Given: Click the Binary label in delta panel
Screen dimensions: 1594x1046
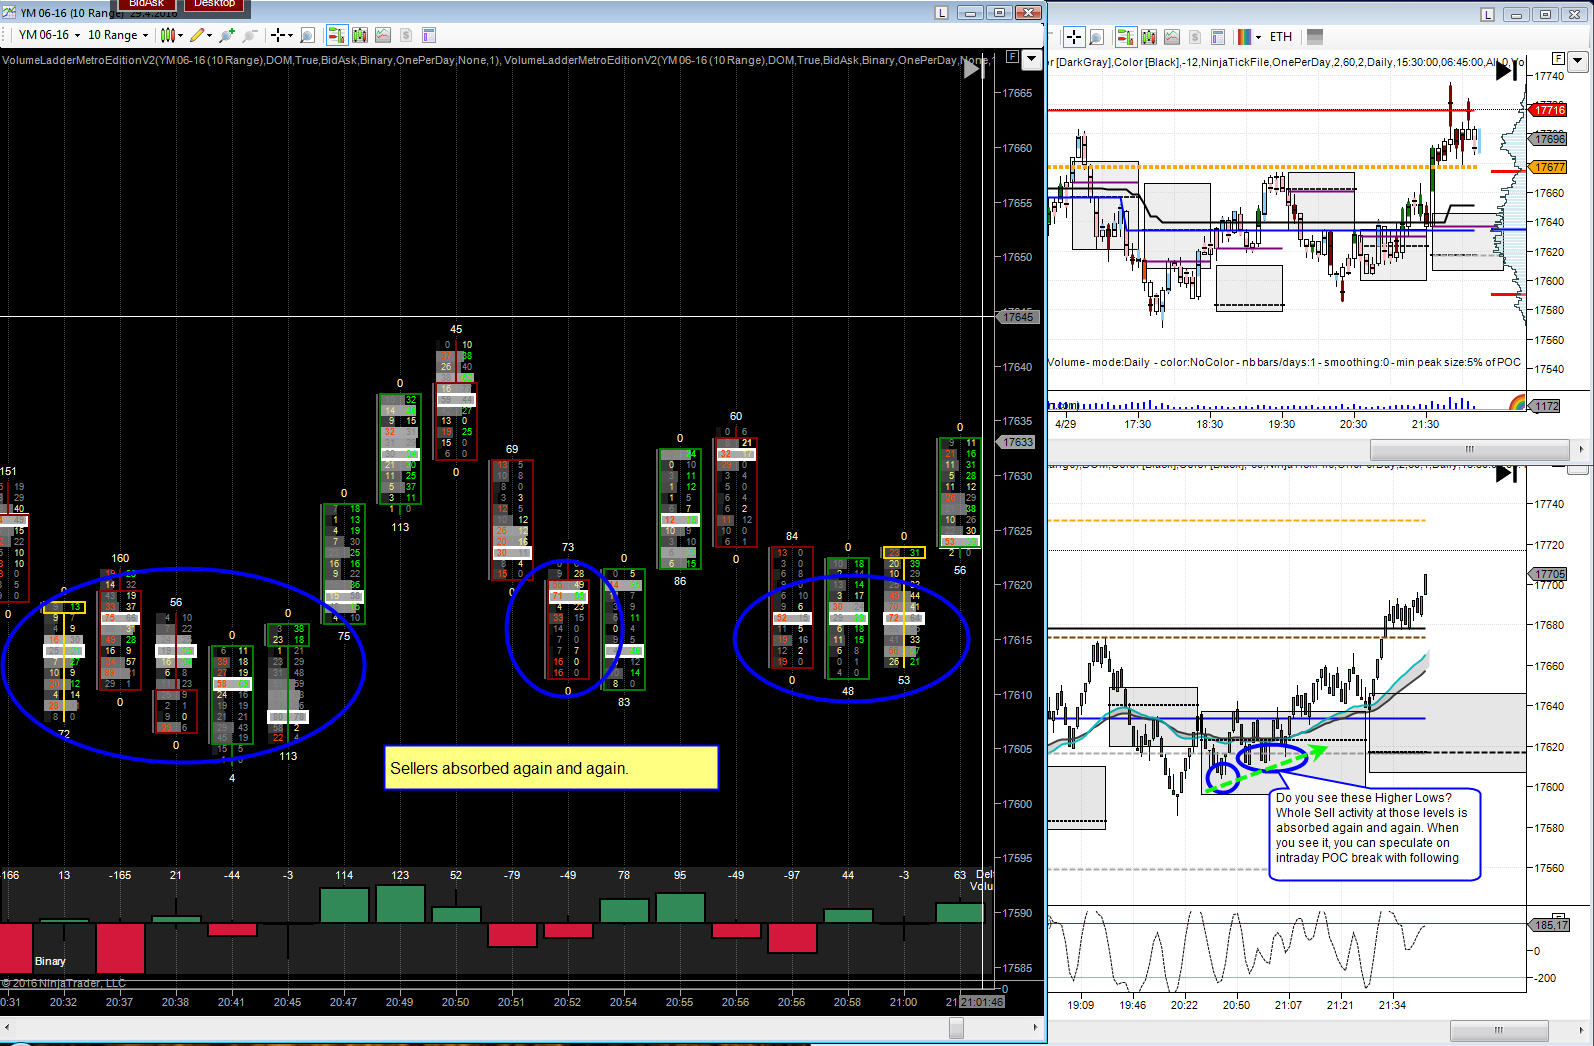Looking at the screenshot, I should point(50,961).
